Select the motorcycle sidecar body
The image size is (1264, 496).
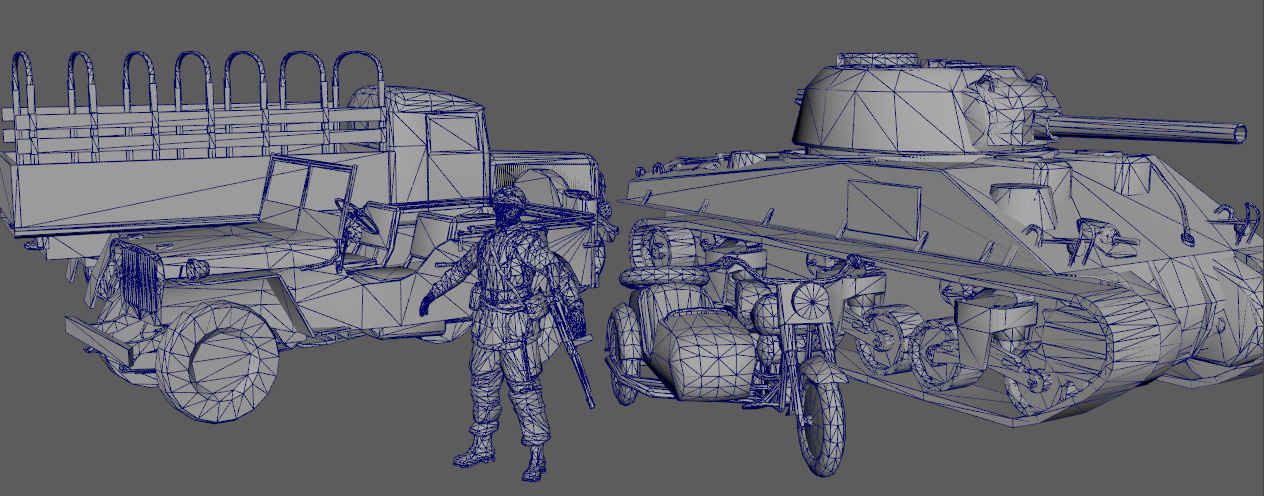(700, 353)
